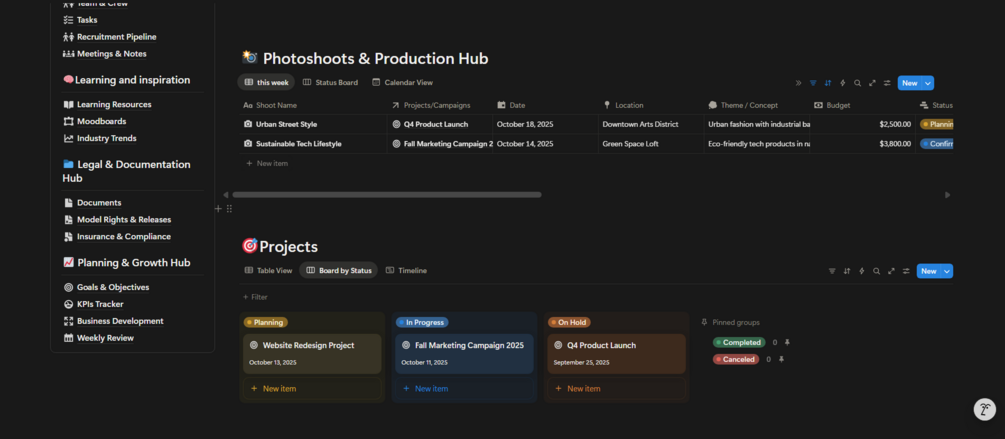Unpin the Completed group
This screenshot has width=1005, height=439.
tap(787, 342)
